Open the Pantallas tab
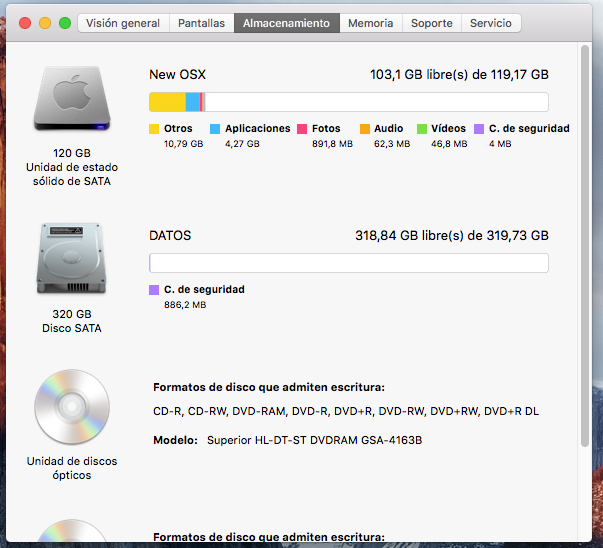 202,23
